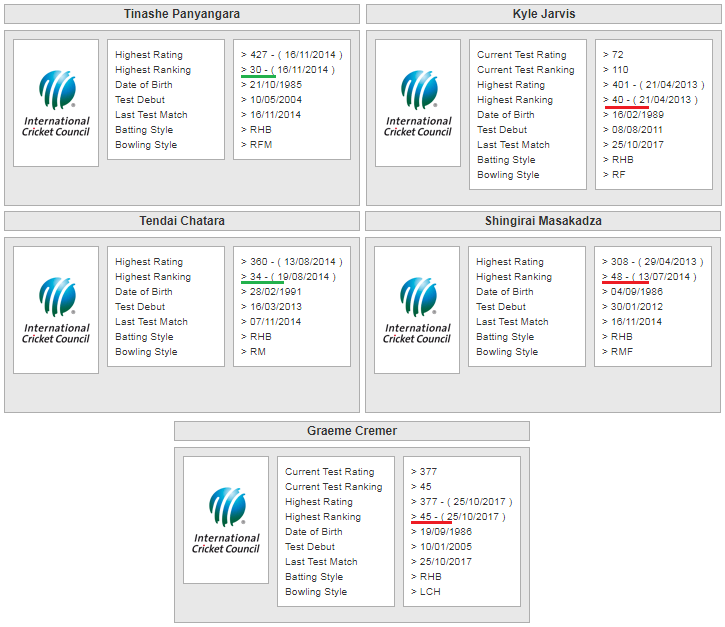Select the Tinashe Panyangara name header

(x=182, y=14)
